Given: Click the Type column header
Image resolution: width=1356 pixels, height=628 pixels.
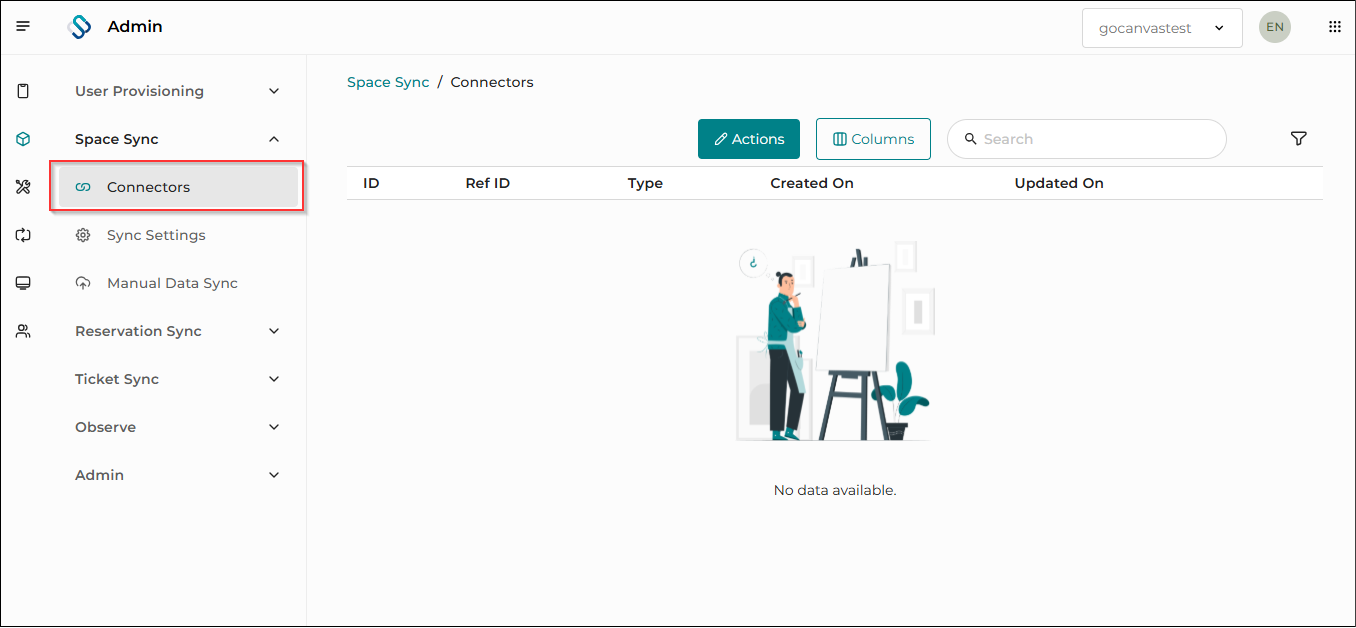Looking at the screenshot, I should [x=645, y=183].
